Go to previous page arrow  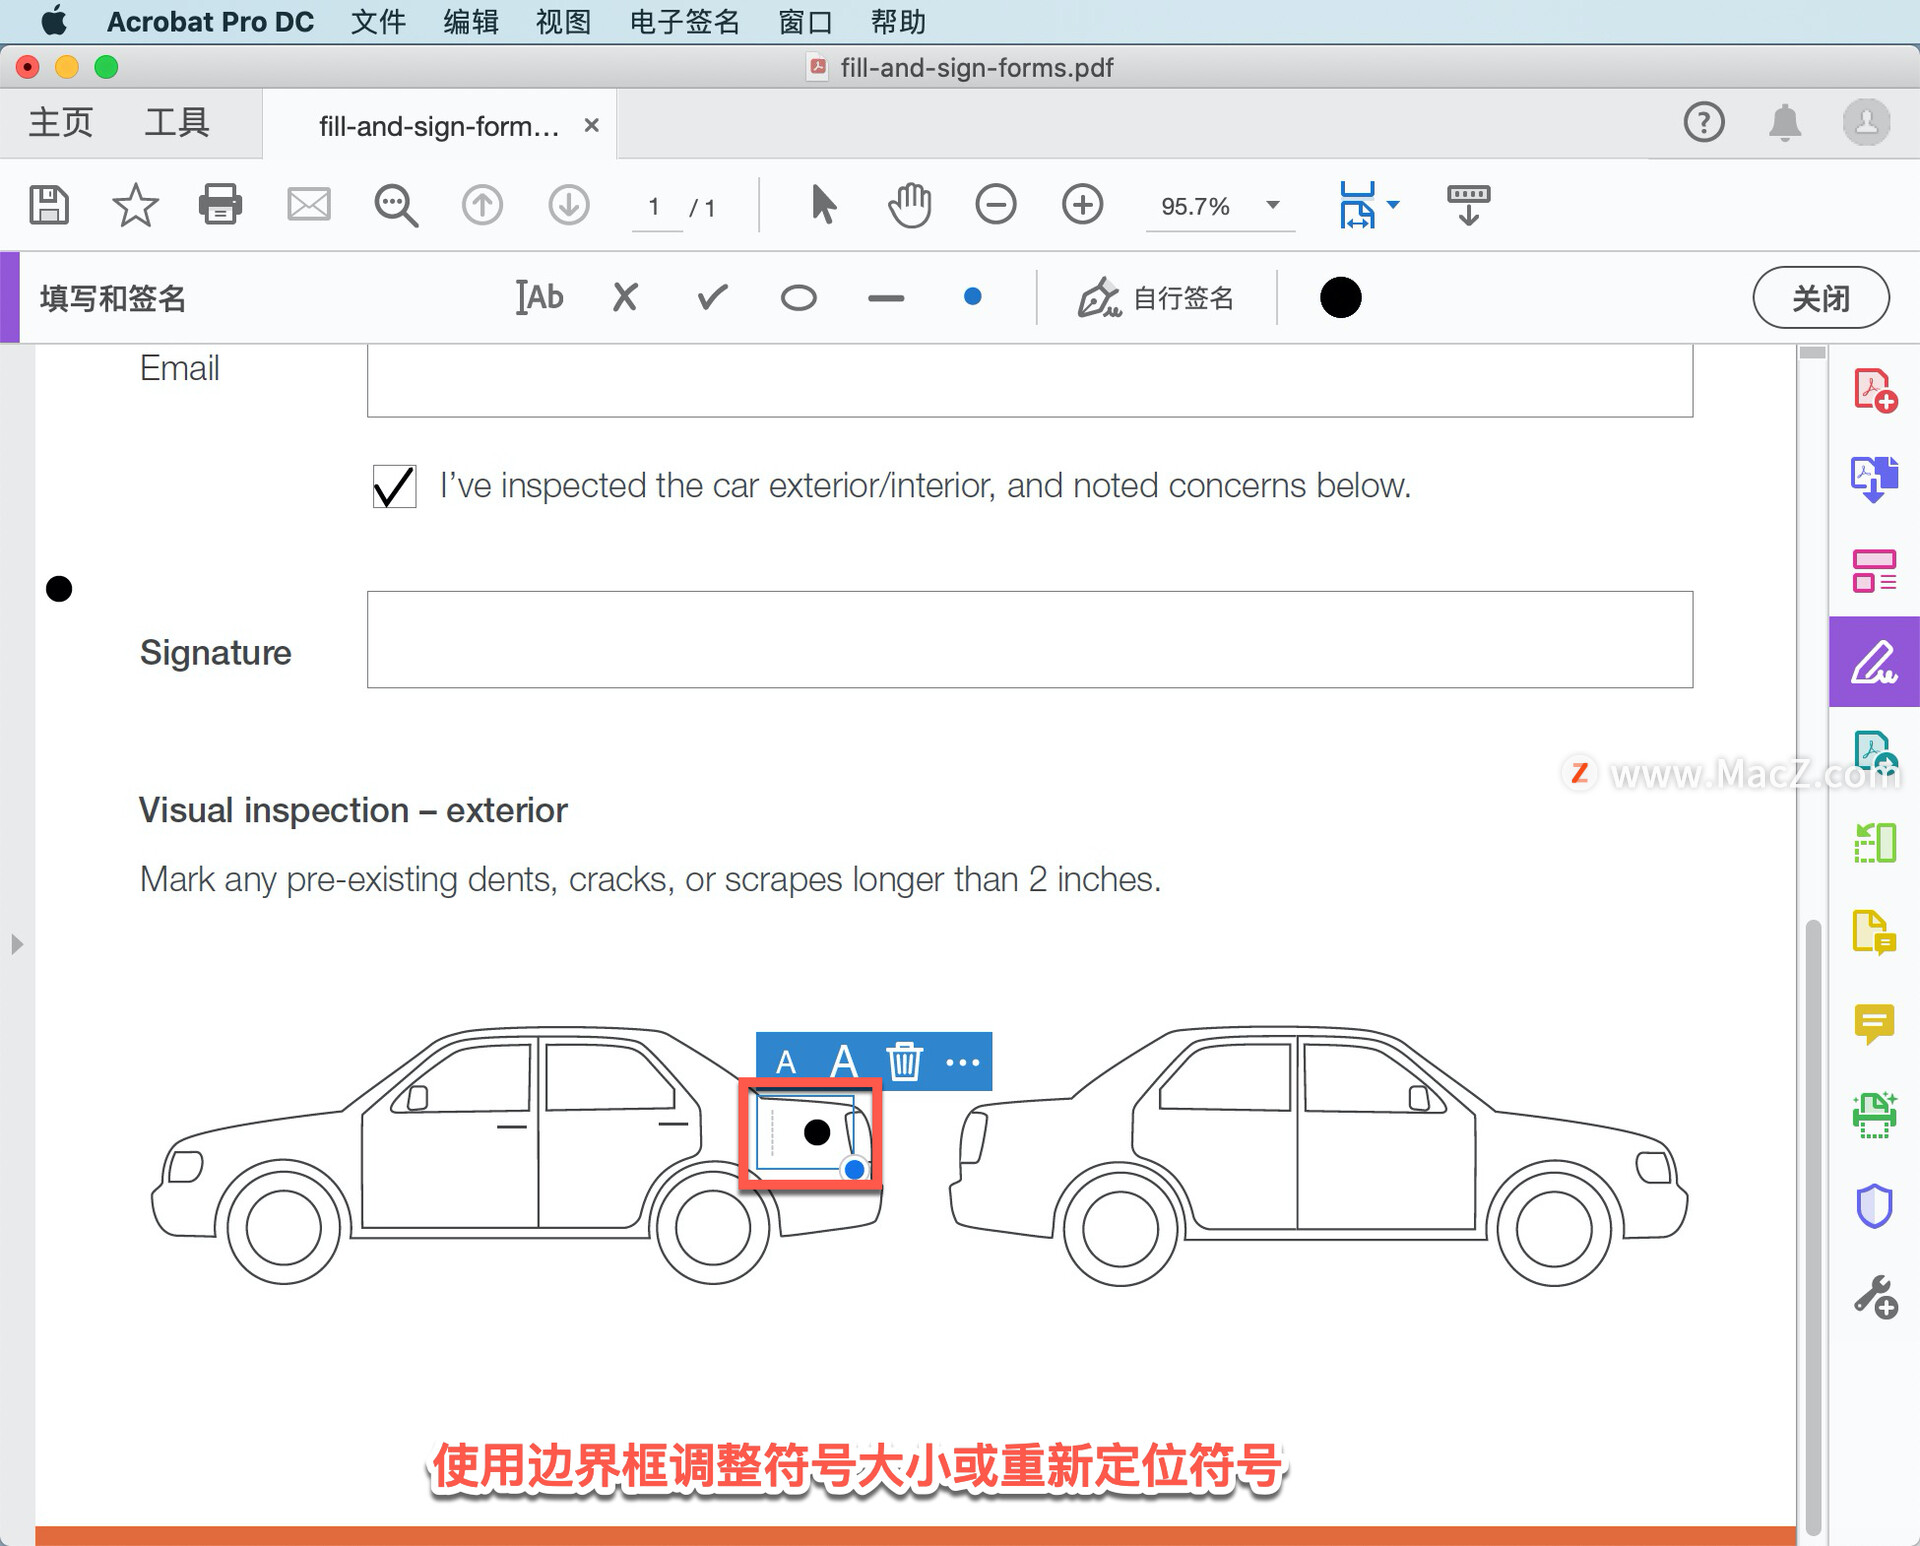click(482, 206)
